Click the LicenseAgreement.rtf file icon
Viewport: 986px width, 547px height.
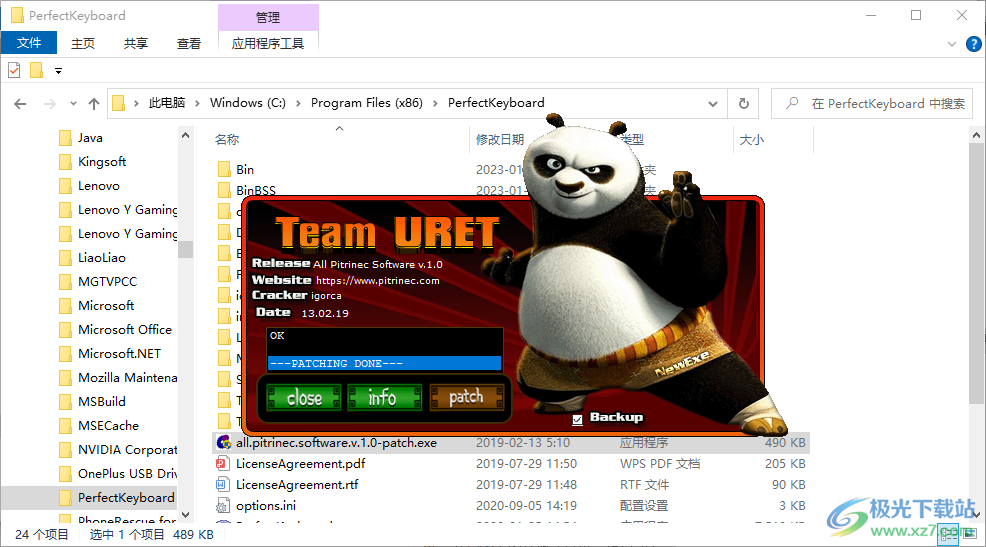point(223,484)
